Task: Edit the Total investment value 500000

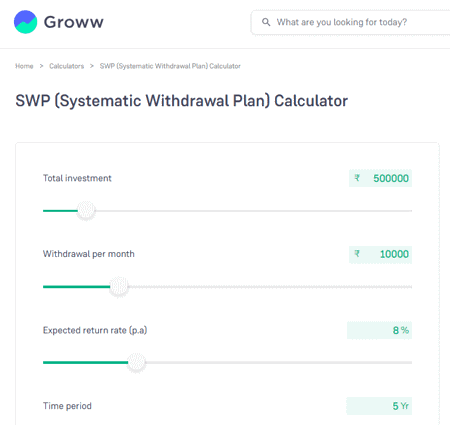Action: coord(391,178)
